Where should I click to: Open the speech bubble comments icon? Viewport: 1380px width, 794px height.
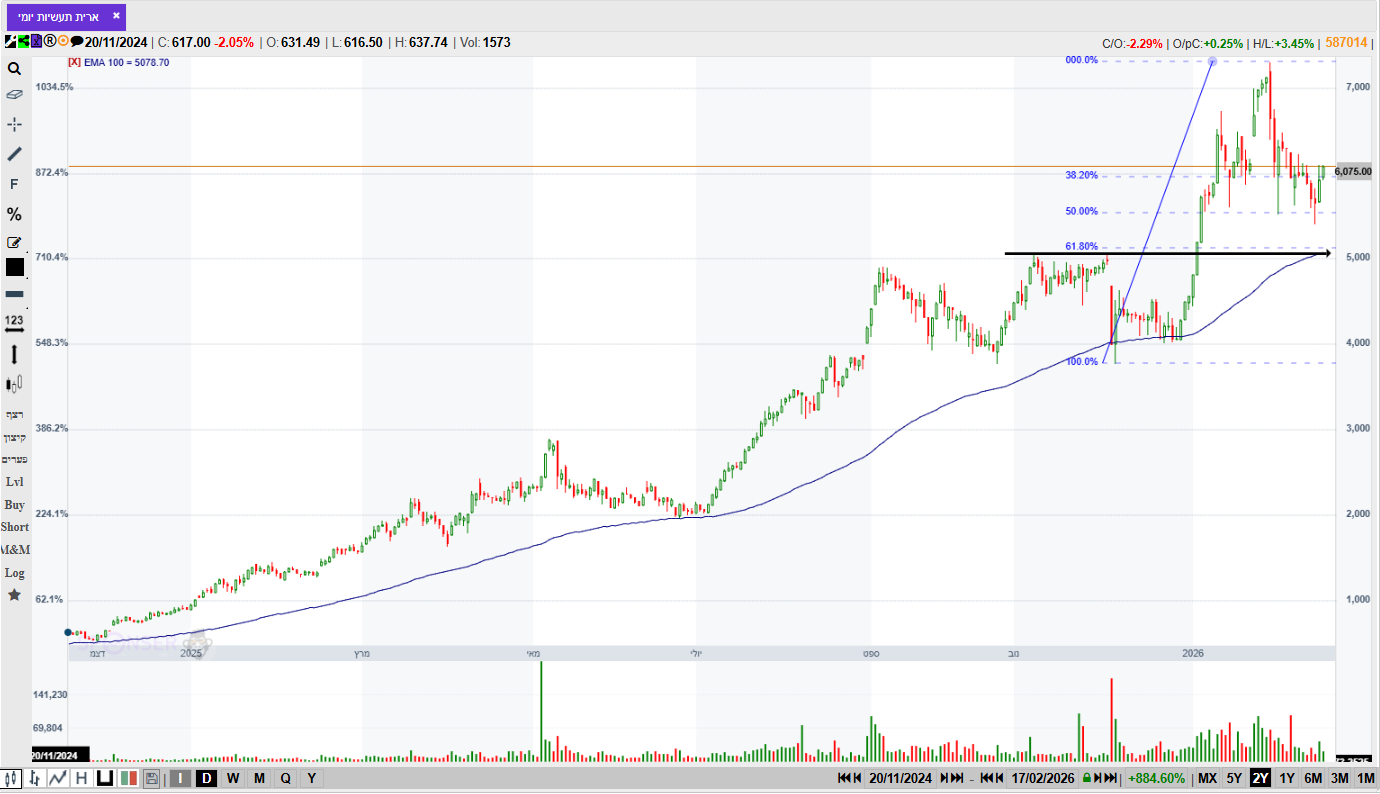(77, 42)
